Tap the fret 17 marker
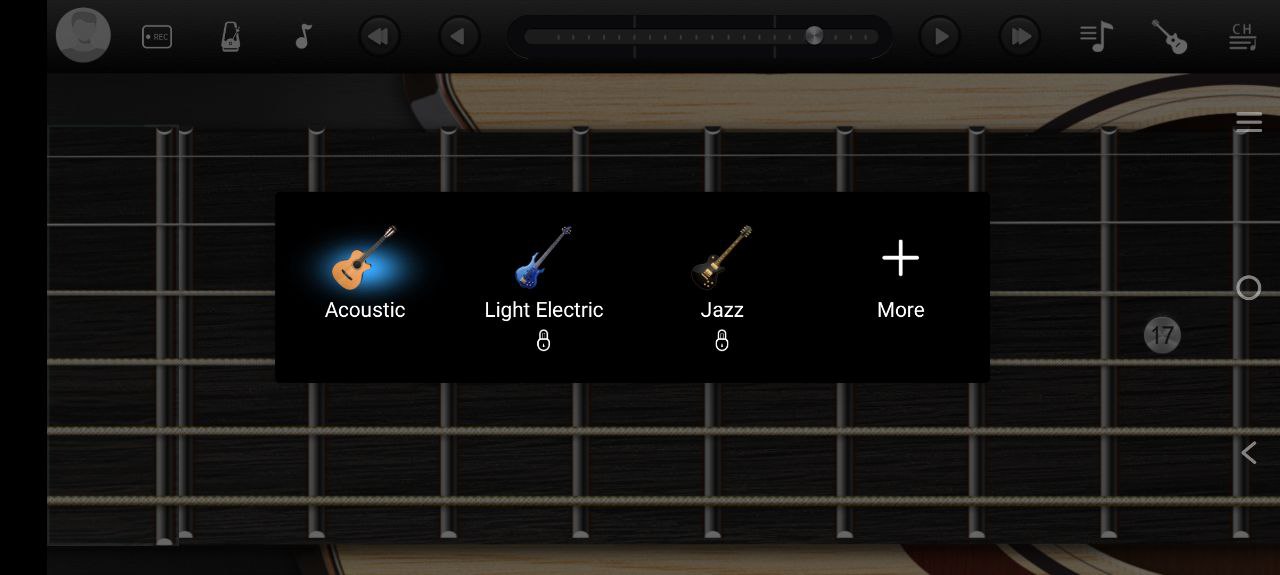The height and width of the screenshot is (575, 1280). tap(1162, 335)
